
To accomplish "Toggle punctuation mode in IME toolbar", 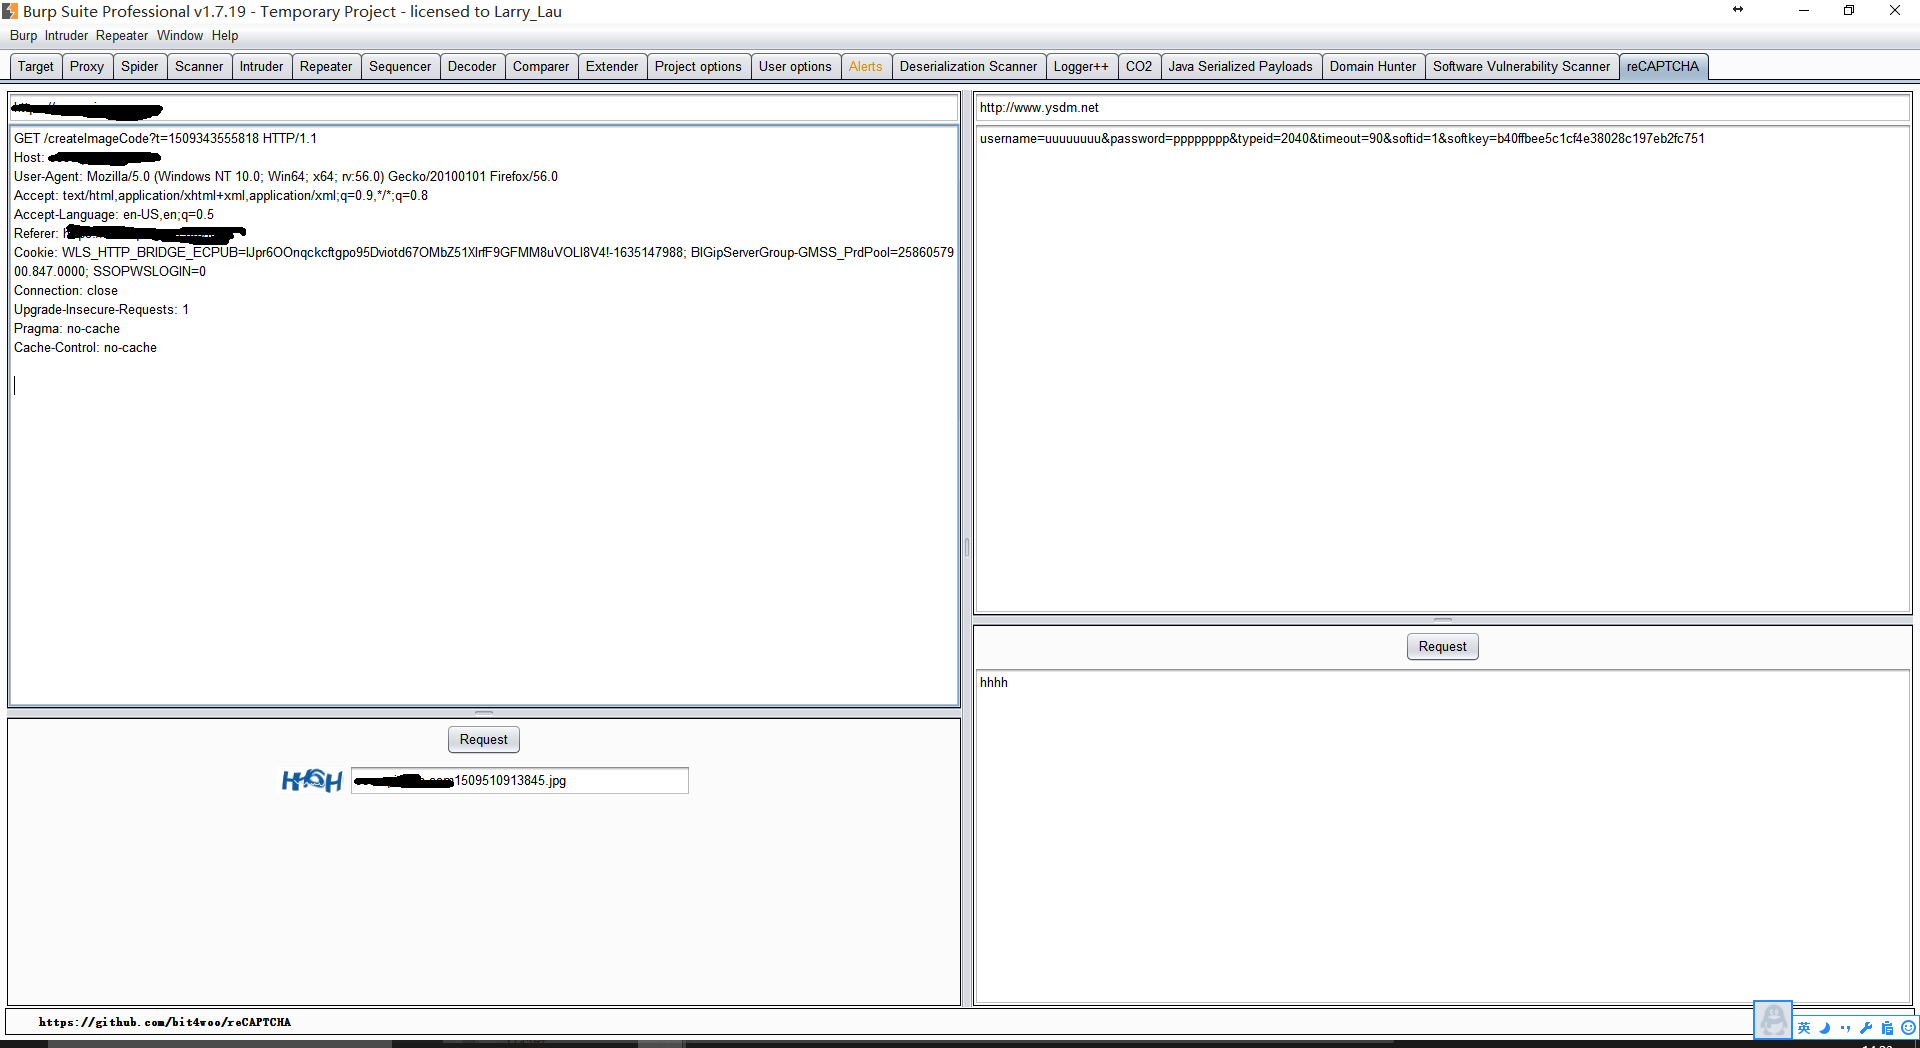I will click(x=1845, y=1028).
